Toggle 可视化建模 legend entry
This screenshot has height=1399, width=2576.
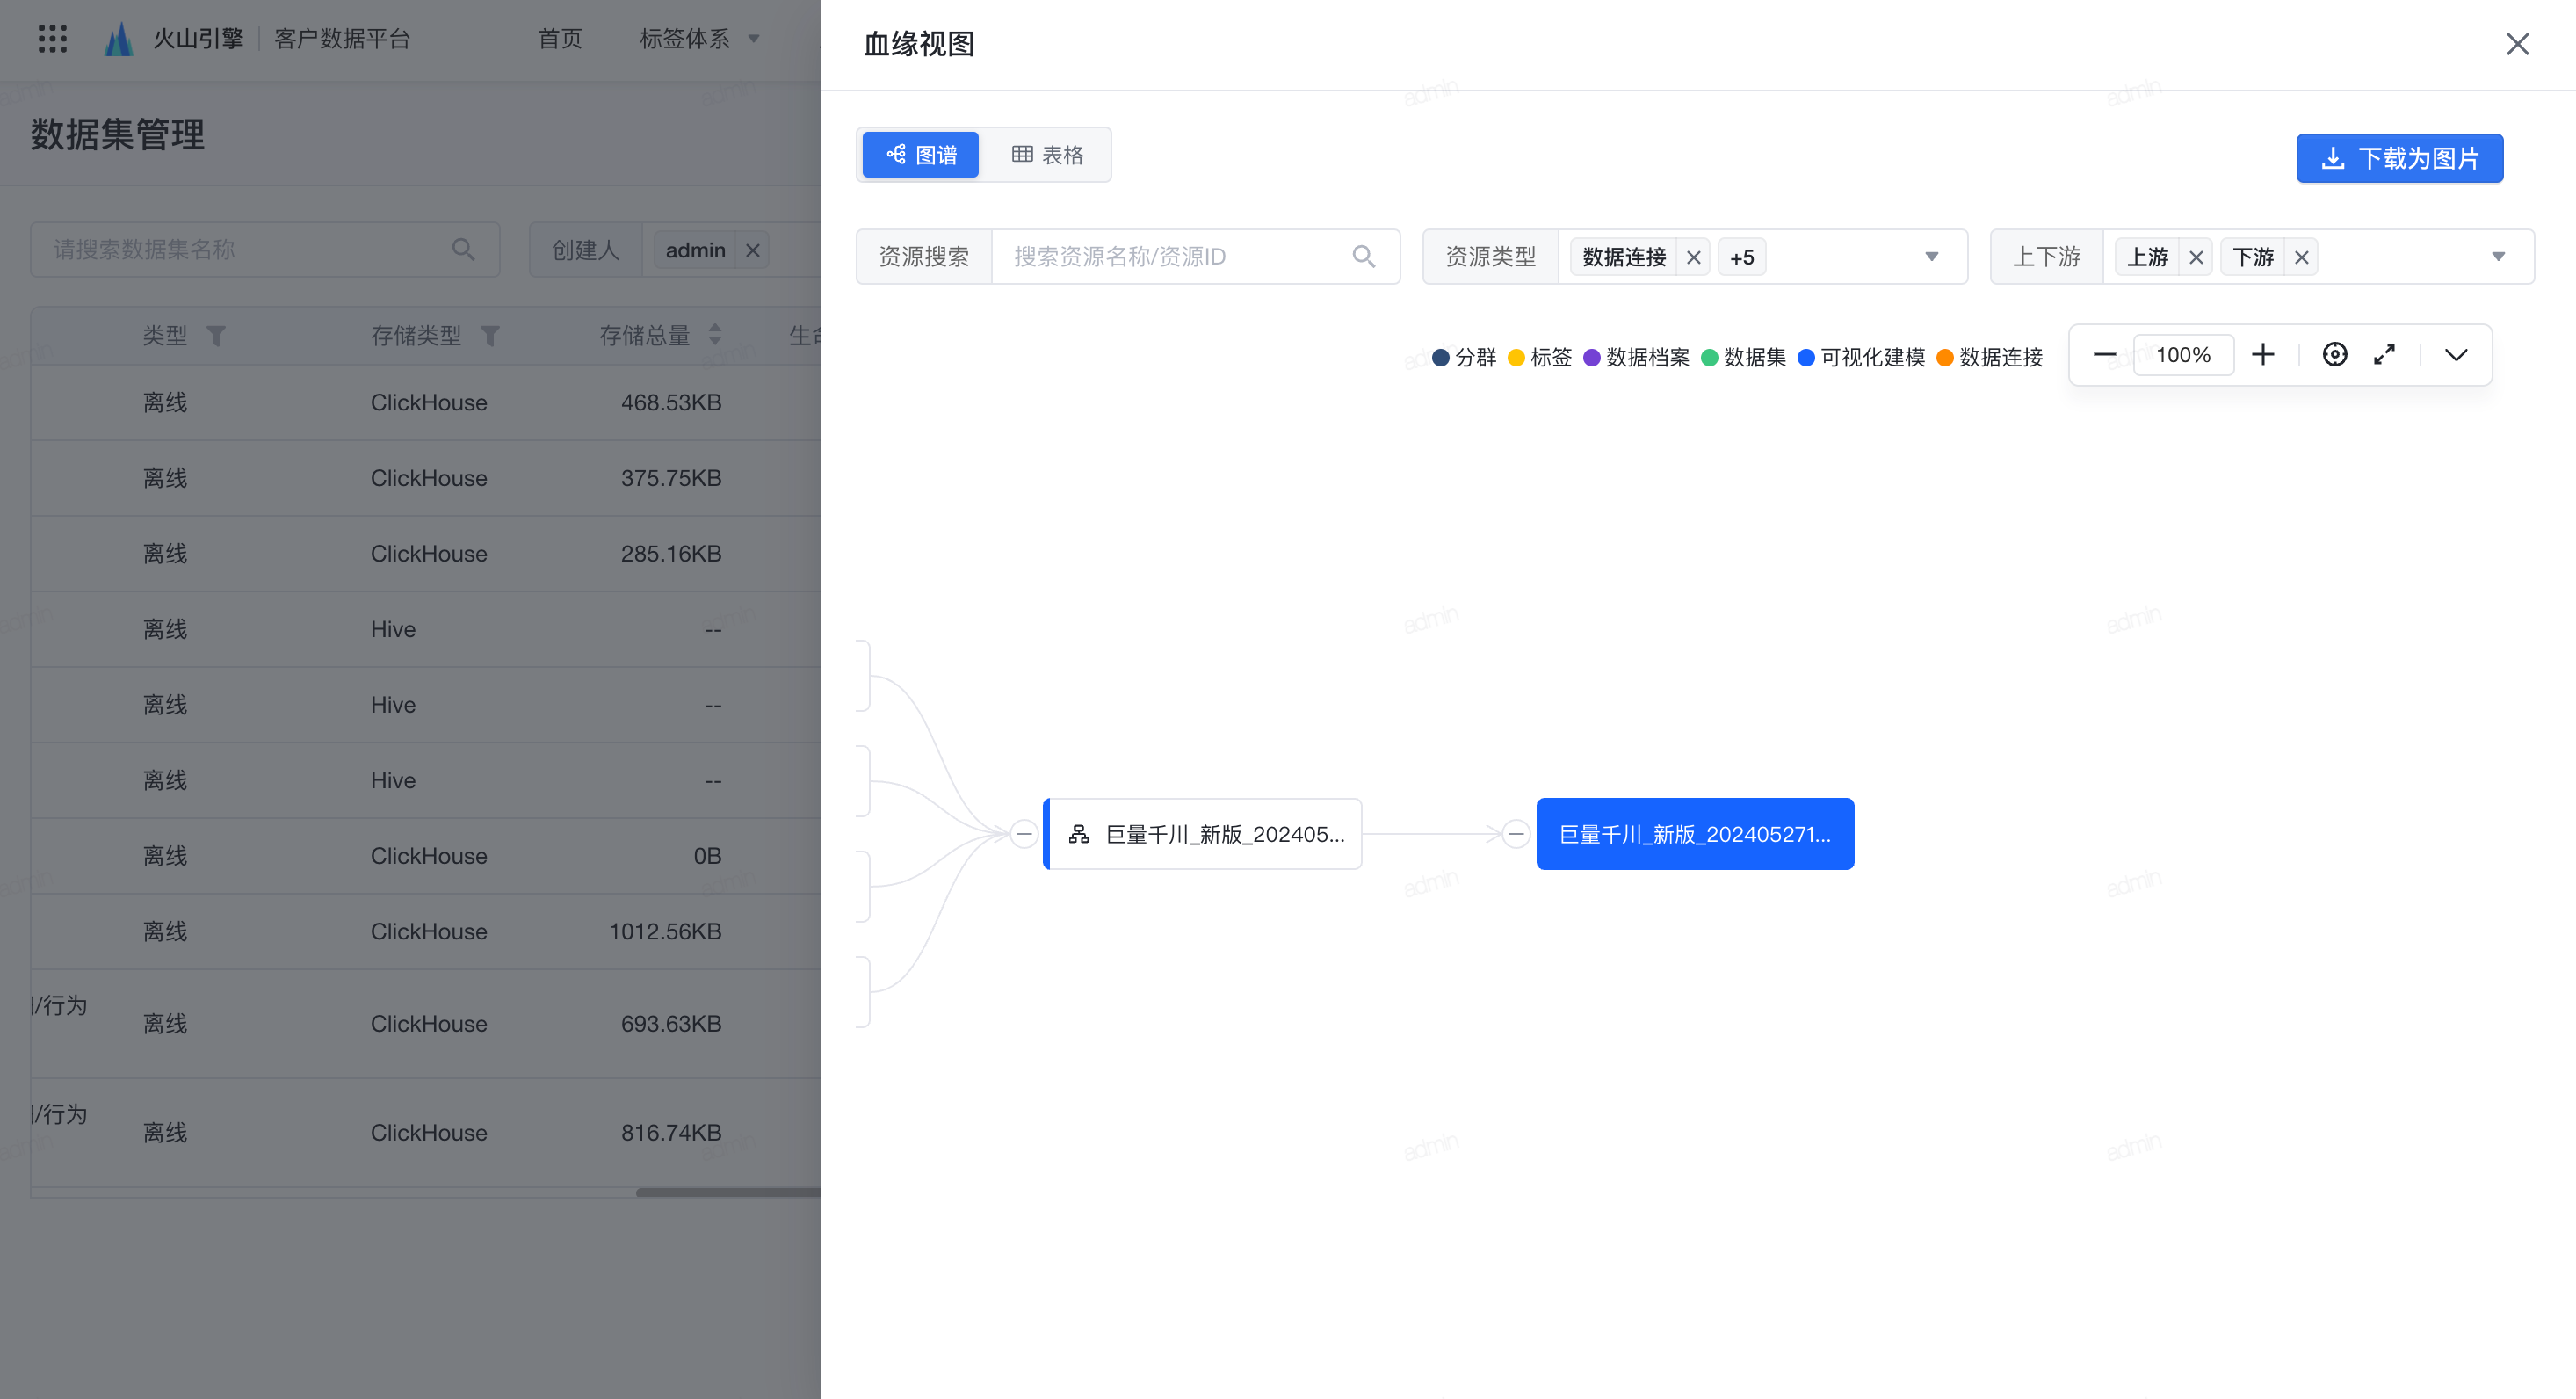1861,357
